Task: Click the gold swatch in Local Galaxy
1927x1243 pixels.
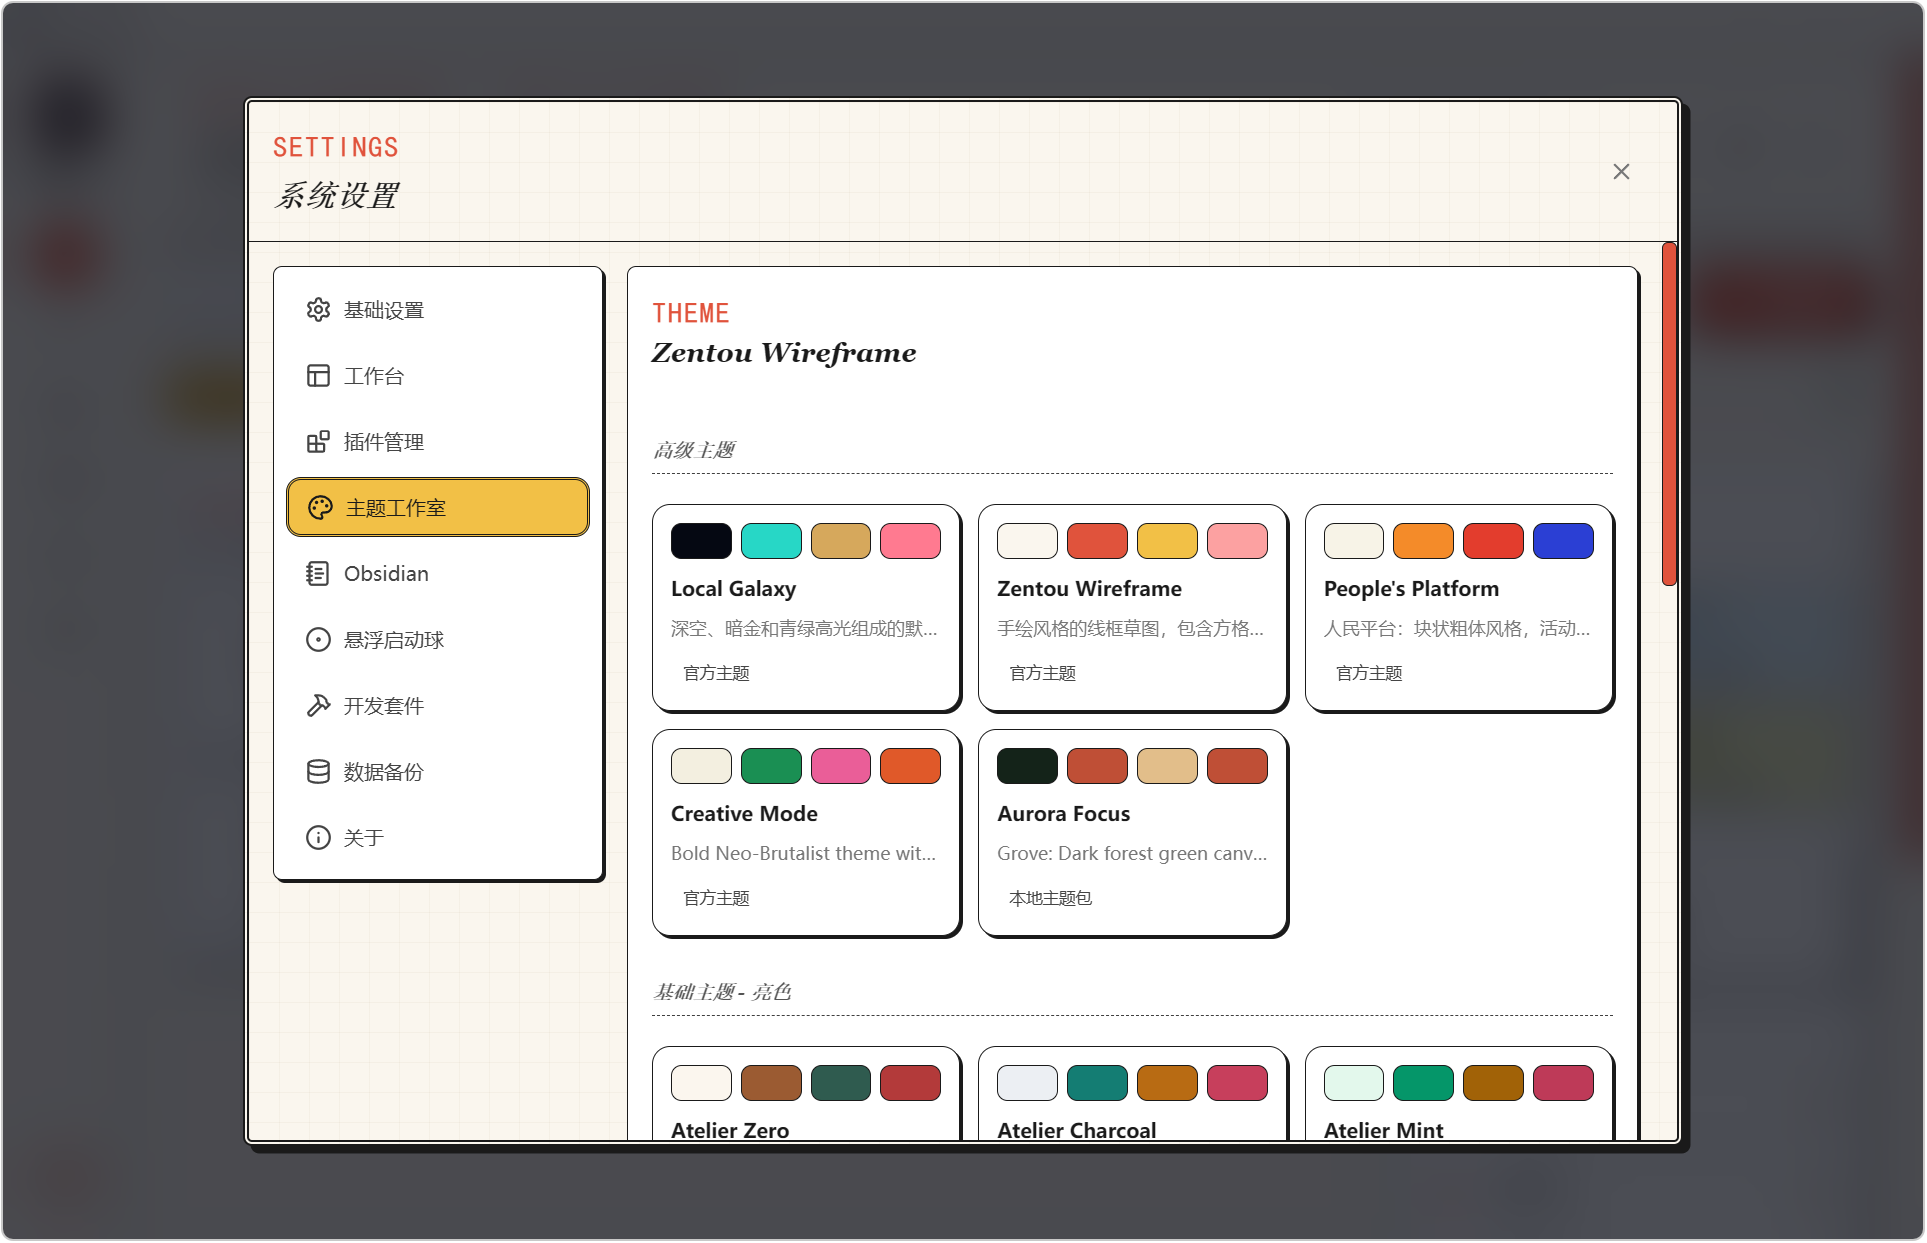Action: click(841, 541)
